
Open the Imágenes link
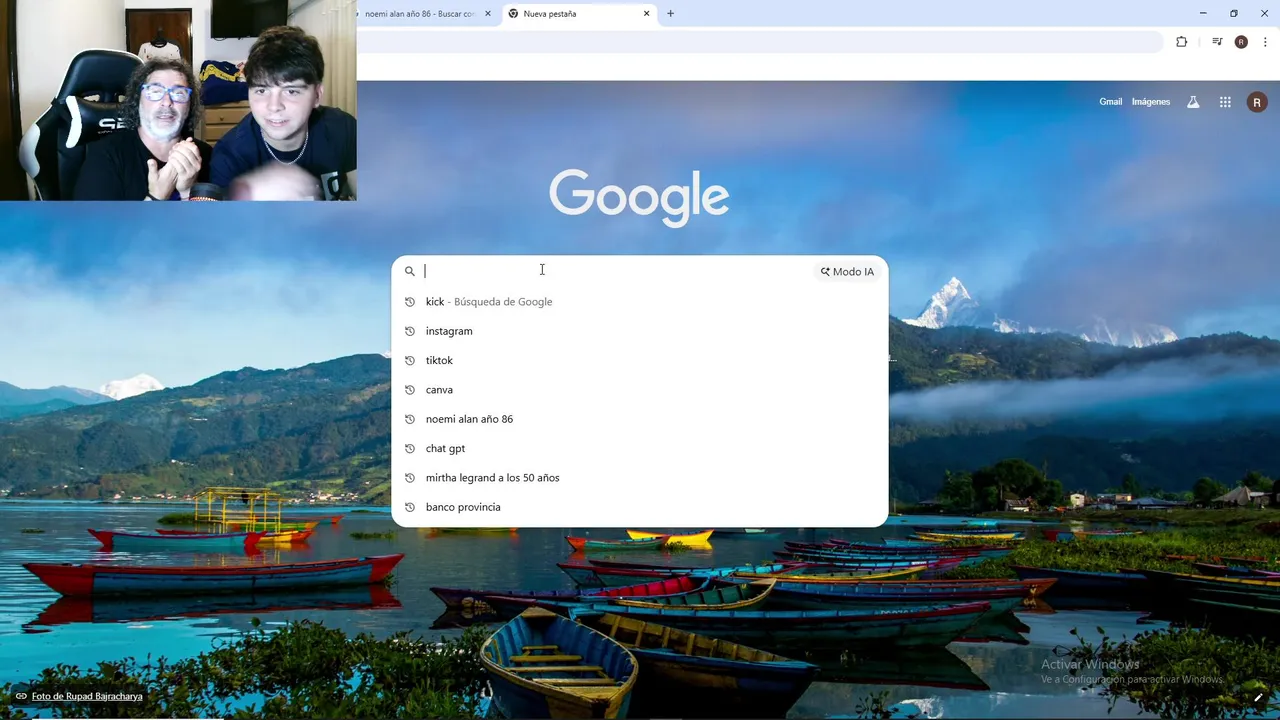1151,102
